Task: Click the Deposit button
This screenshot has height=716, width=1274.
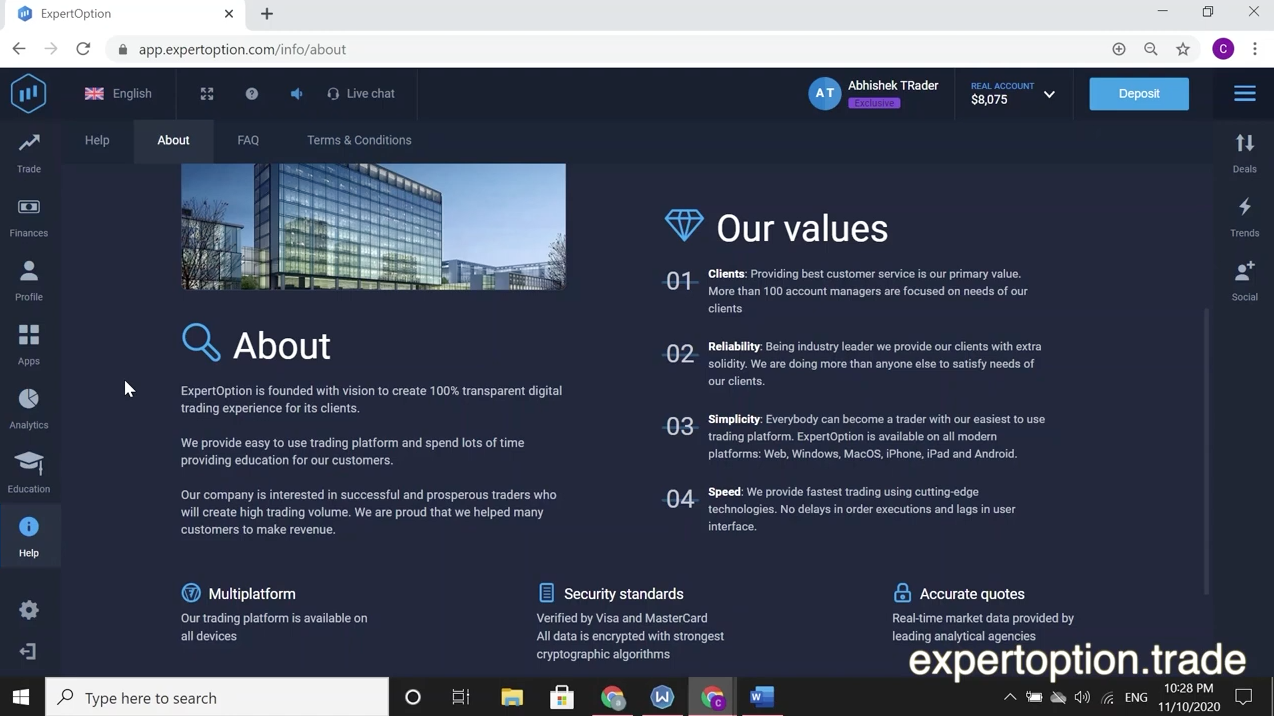Action: pyautogui.click(x=1139, y=94)
